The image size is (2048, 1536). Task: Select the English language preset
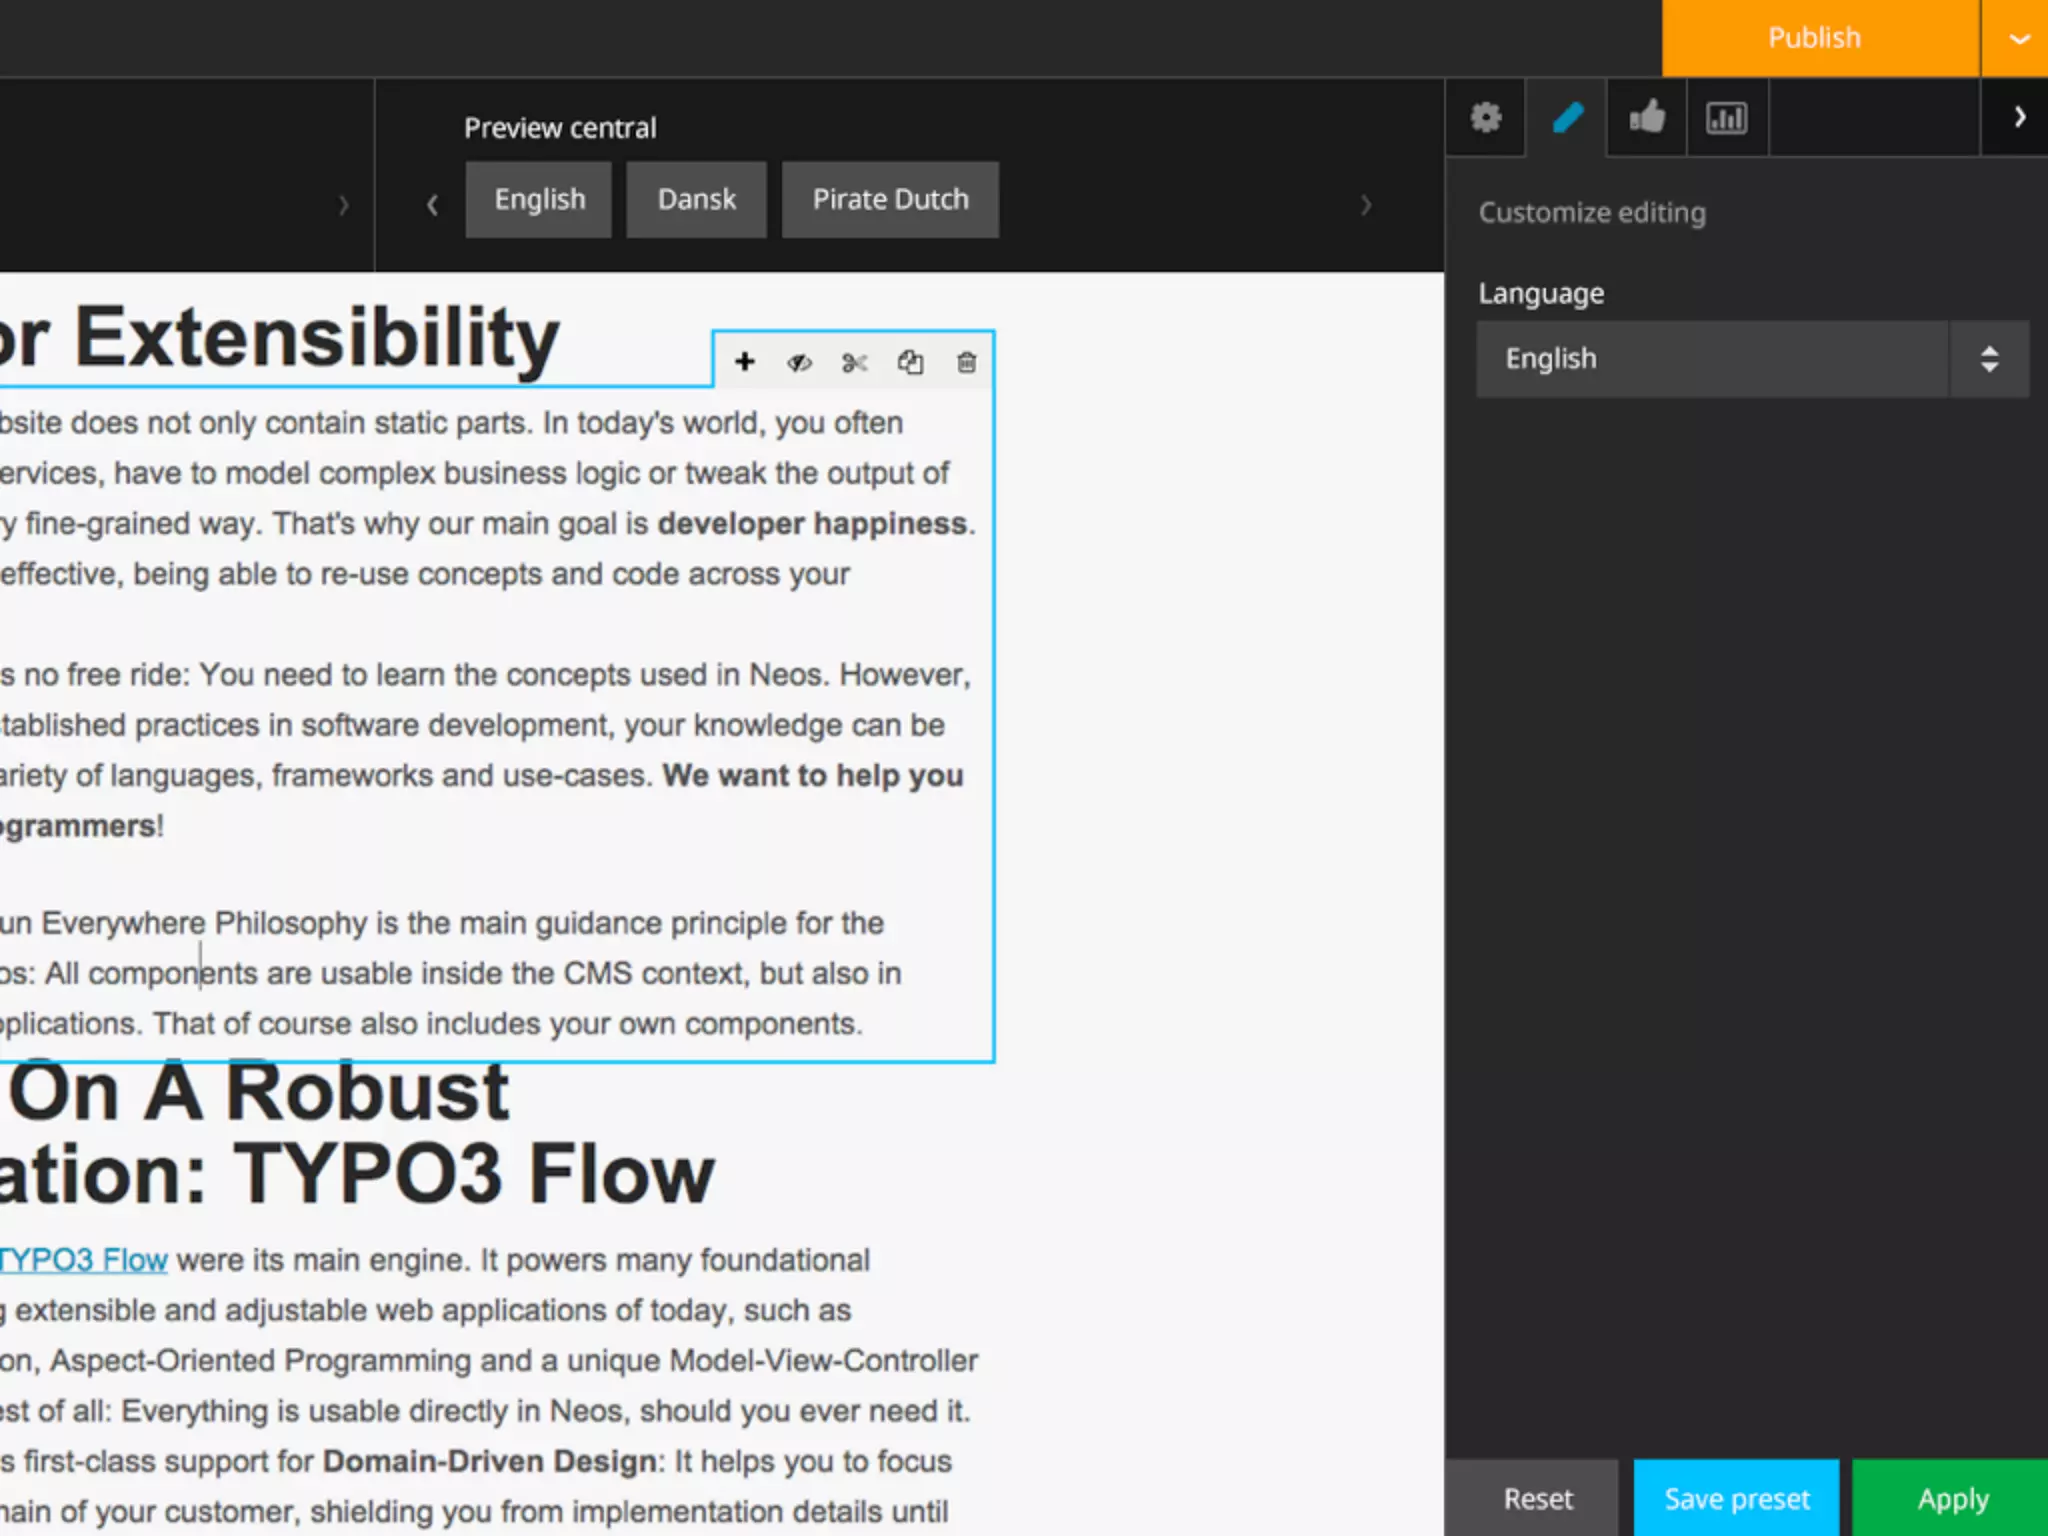pos(539,200)
